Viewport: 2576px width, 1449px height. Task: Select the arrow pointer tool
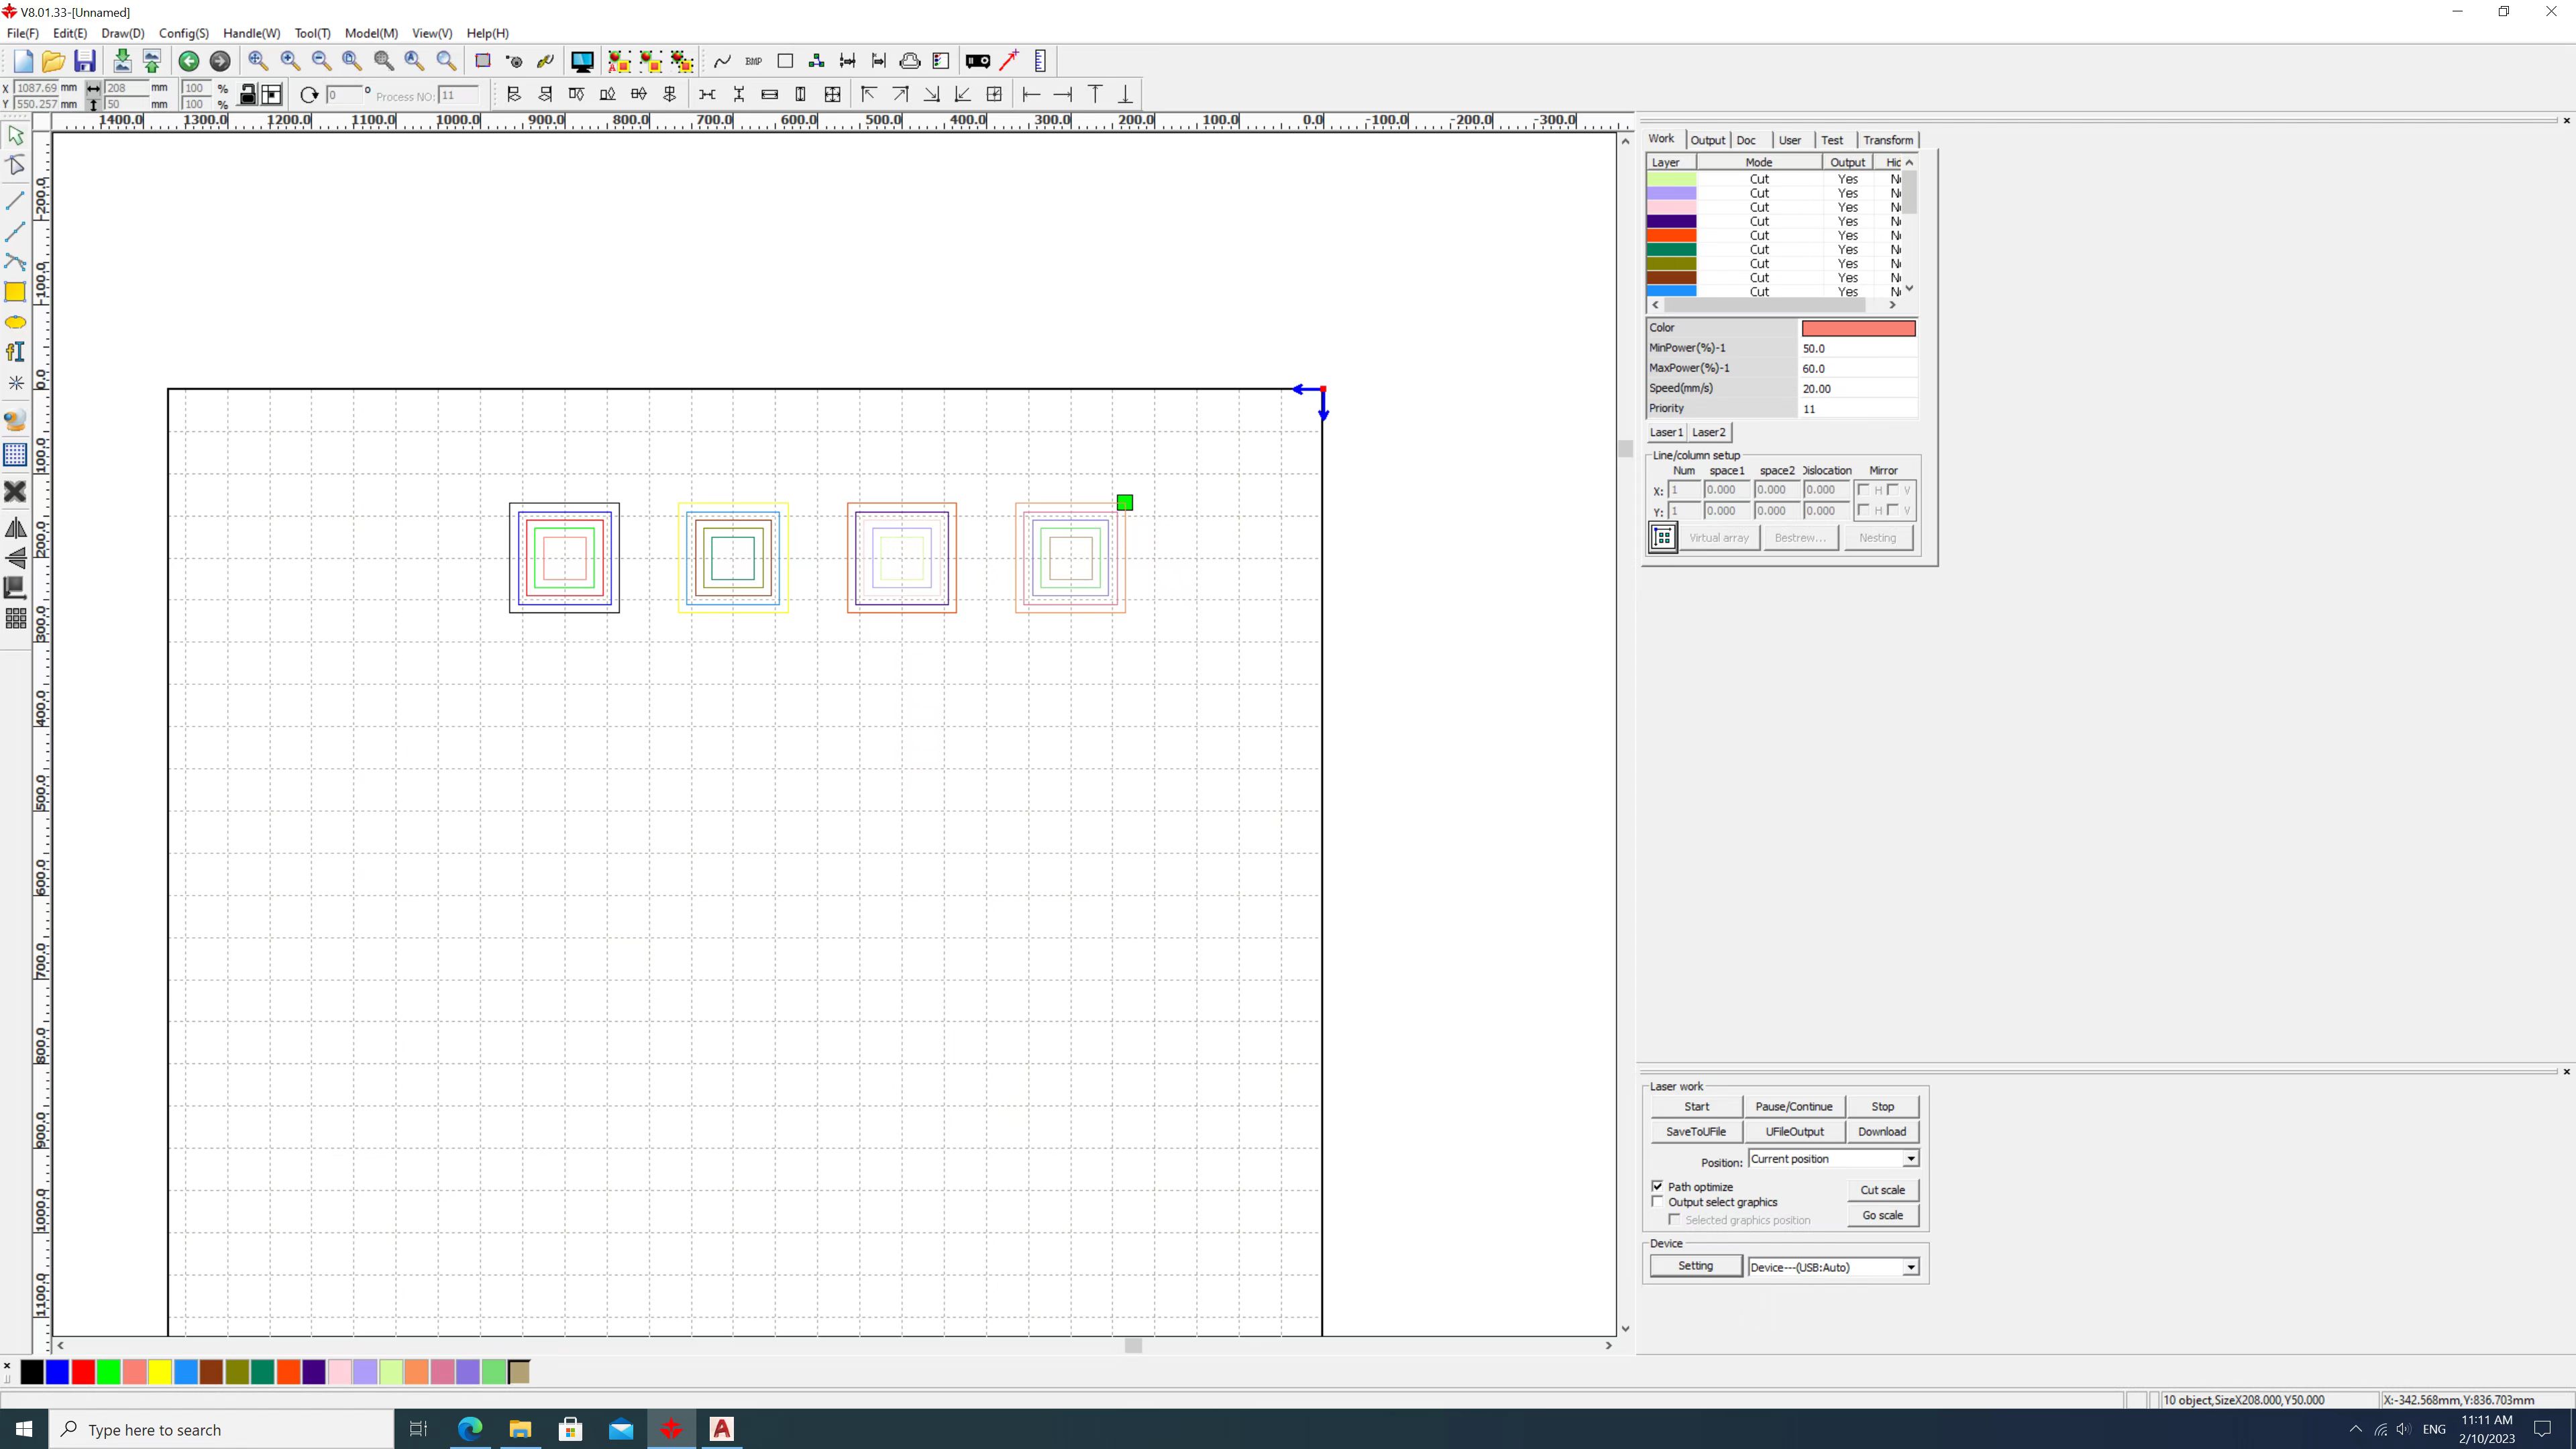[x=16, y=135]
